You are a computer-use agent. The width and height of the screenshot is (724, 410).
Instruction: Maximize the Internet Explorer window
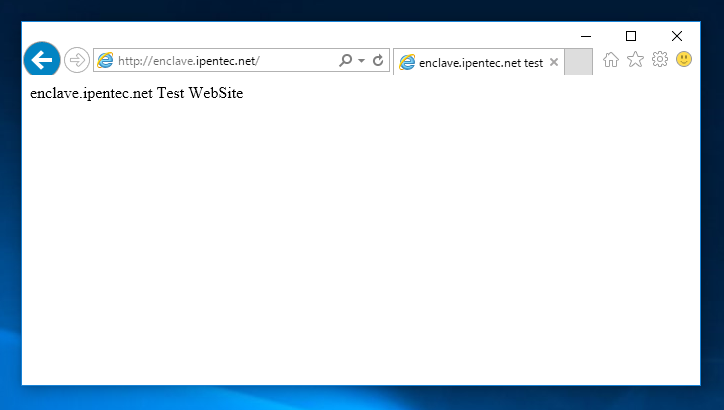(x=631, y=36)
